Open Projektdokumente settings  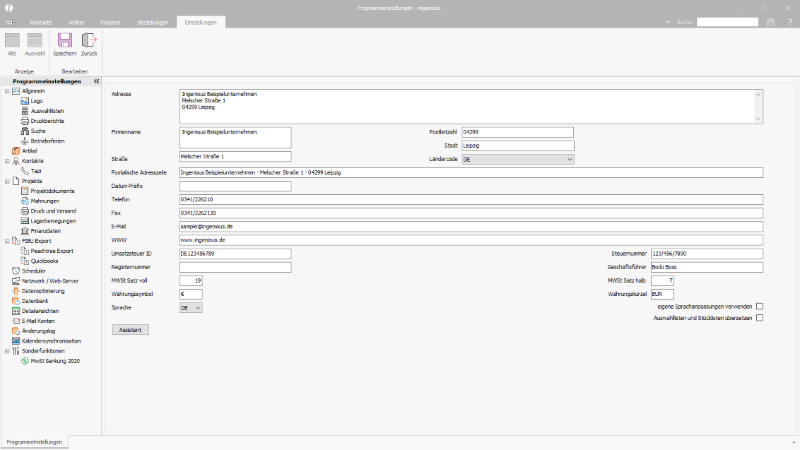coord(52,191)
